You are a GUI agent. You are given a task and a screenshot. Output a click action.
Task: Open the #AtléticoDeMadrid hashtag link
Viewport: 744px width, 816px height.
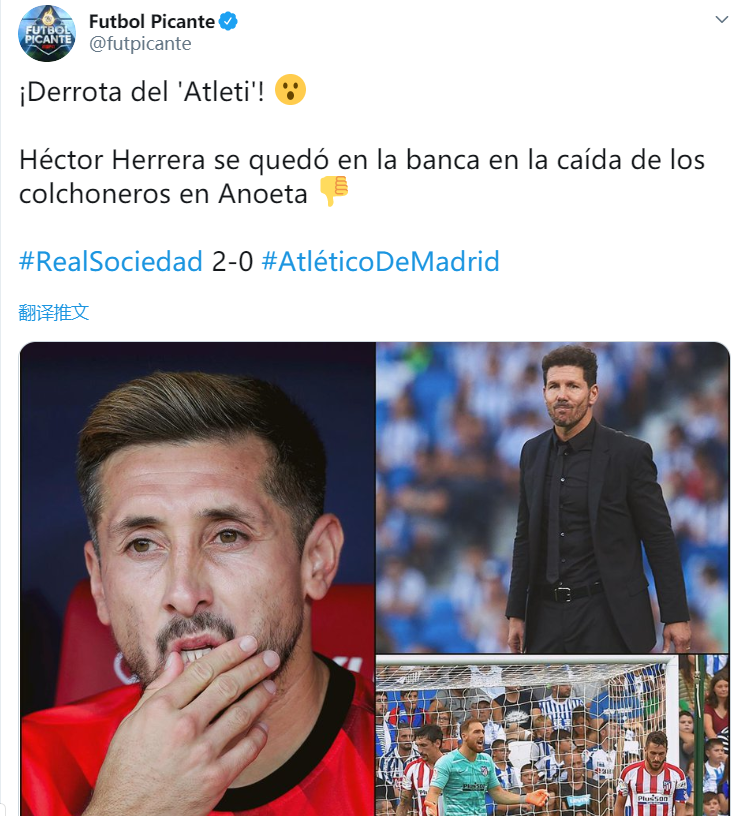coord(380,261)
